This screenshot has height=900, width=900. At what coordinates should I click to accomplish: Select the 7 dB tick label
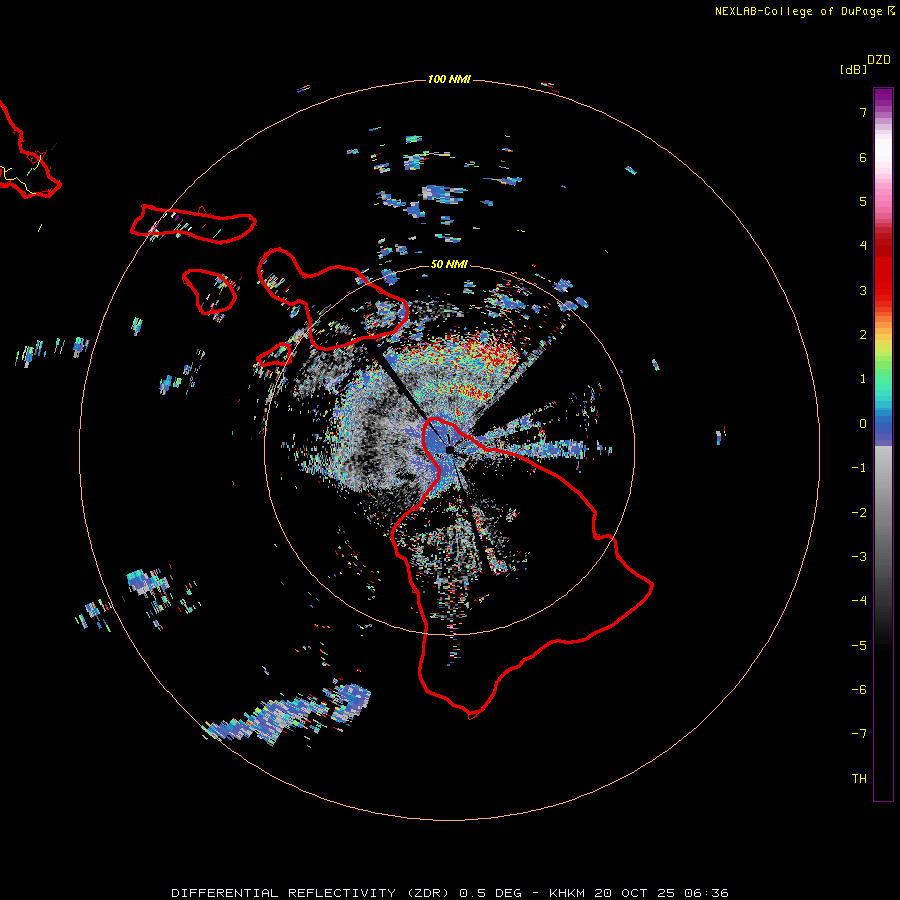(863, 112)
